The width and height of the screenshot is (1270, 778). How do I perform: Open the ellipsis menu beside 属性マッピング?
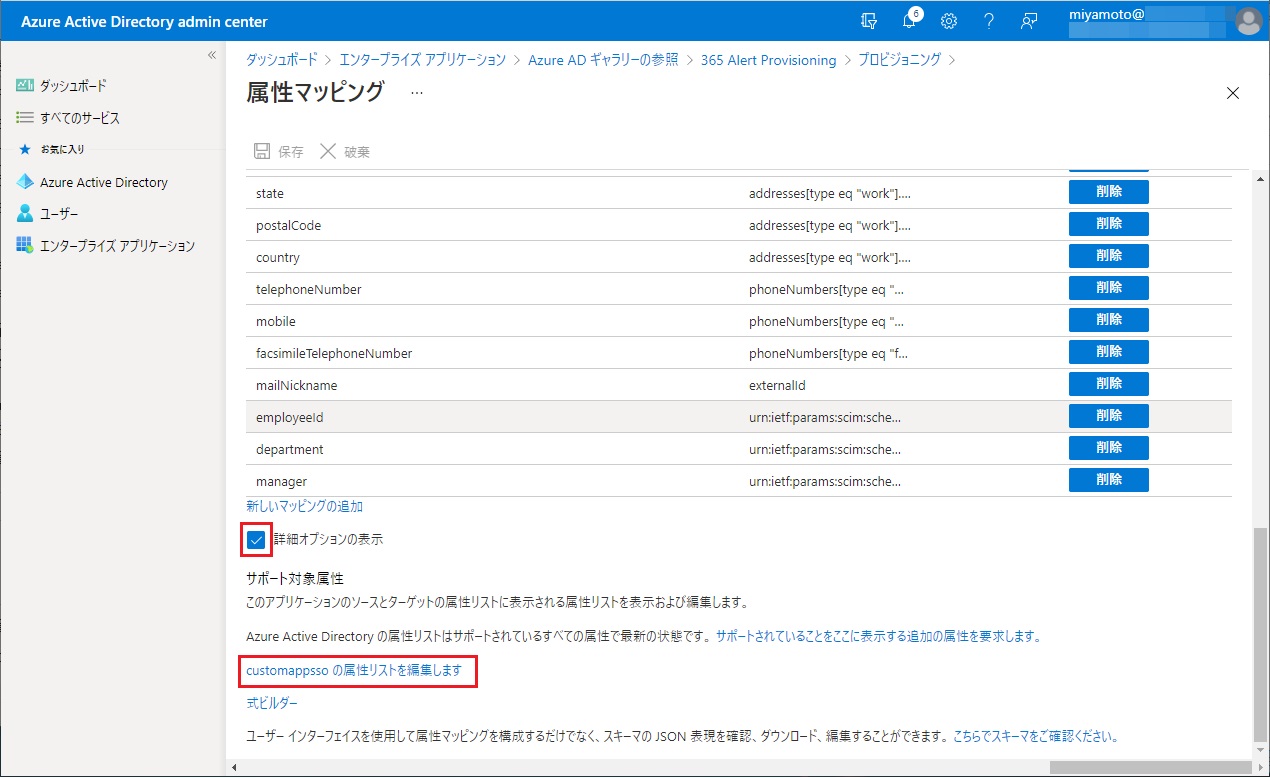click(x=417, y=92)
